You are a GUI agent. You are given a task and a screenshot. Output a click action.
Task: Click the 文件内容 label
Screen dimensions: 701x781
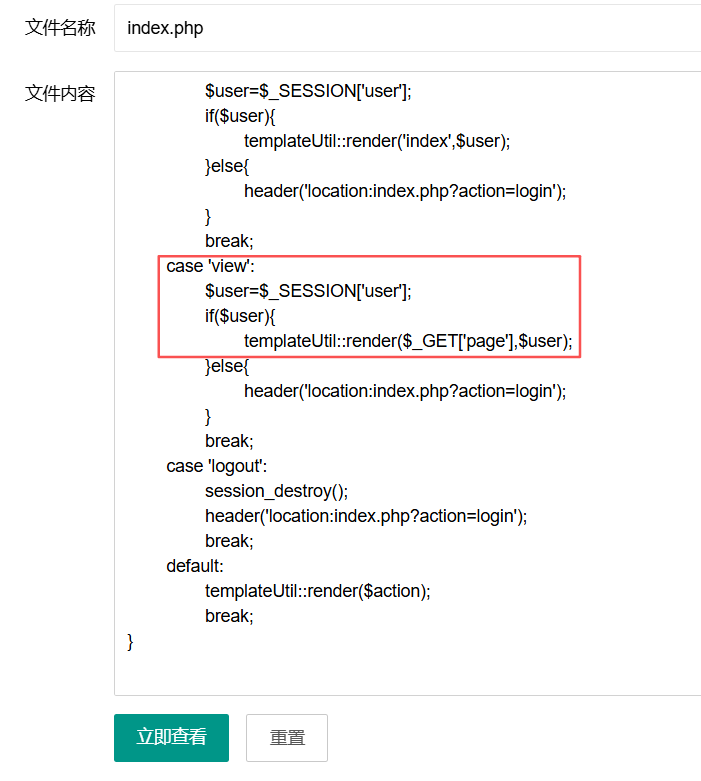click(59, 94)
